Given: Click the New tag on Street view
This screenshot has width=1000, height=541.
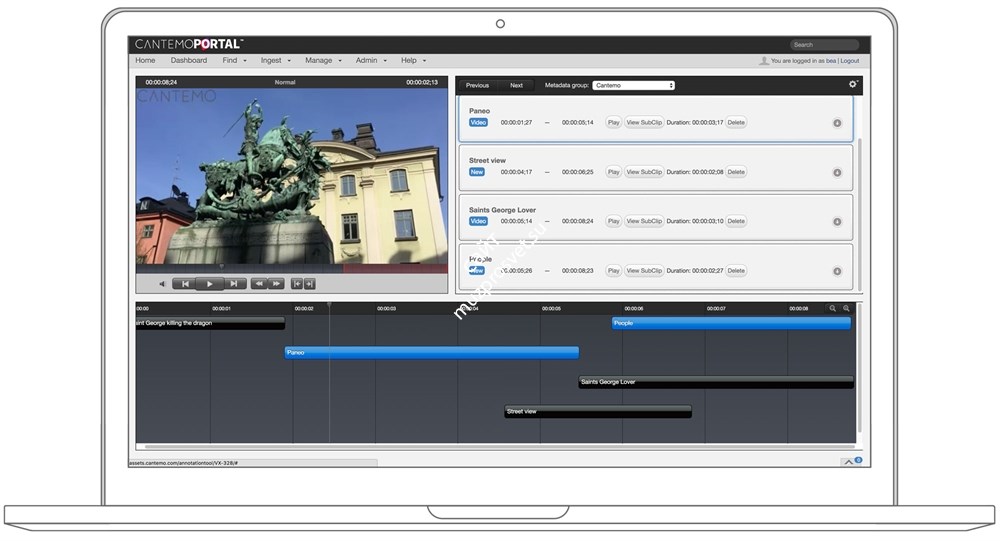Looking at the screenshot, I should pos(477,172).
